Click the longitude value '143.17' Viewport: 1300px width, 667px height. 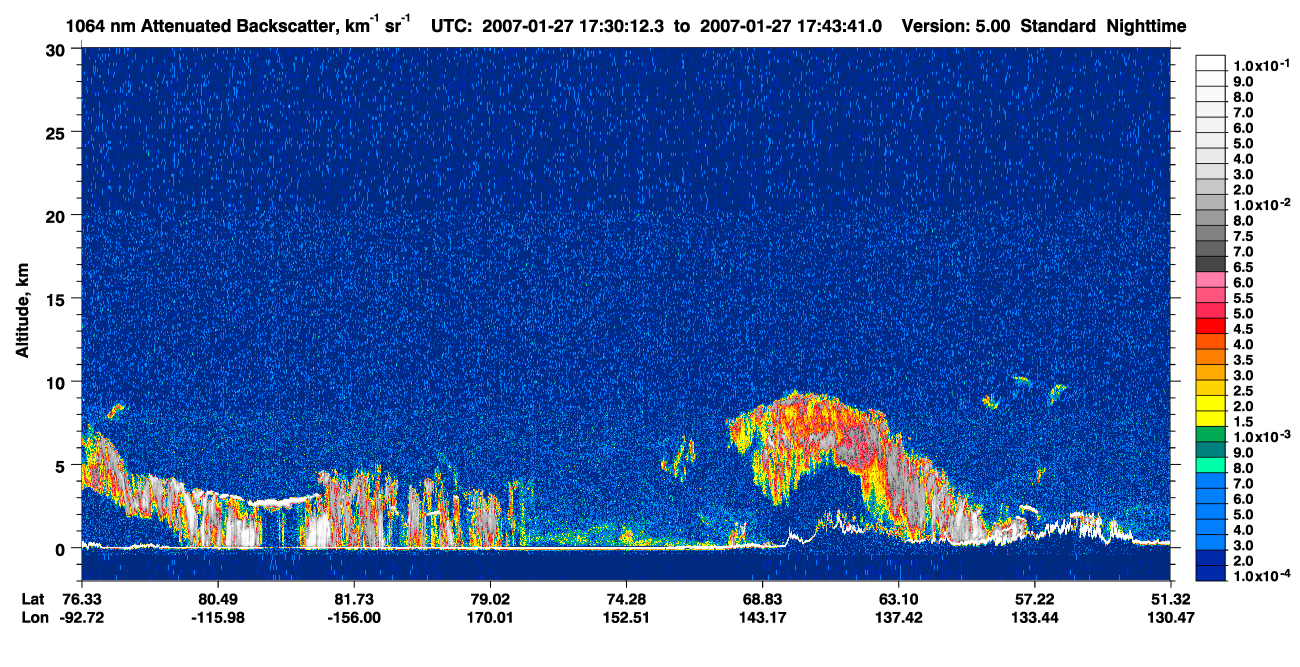(762, 617)
